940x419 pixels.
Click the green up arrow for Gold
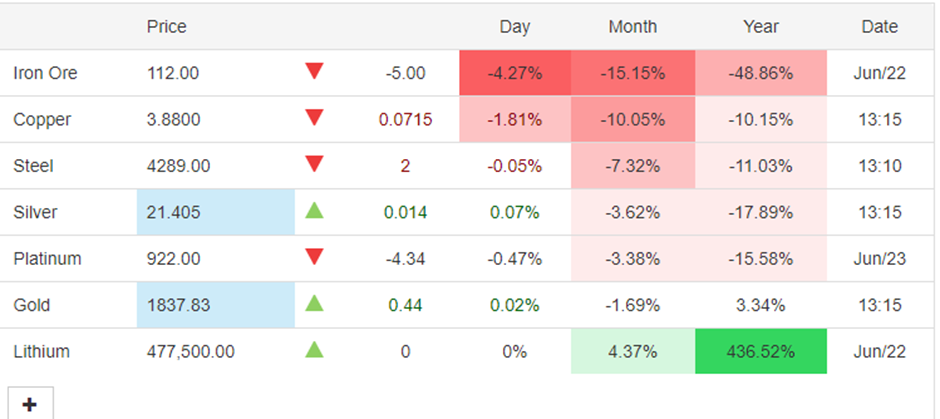[x=315, y=303]
